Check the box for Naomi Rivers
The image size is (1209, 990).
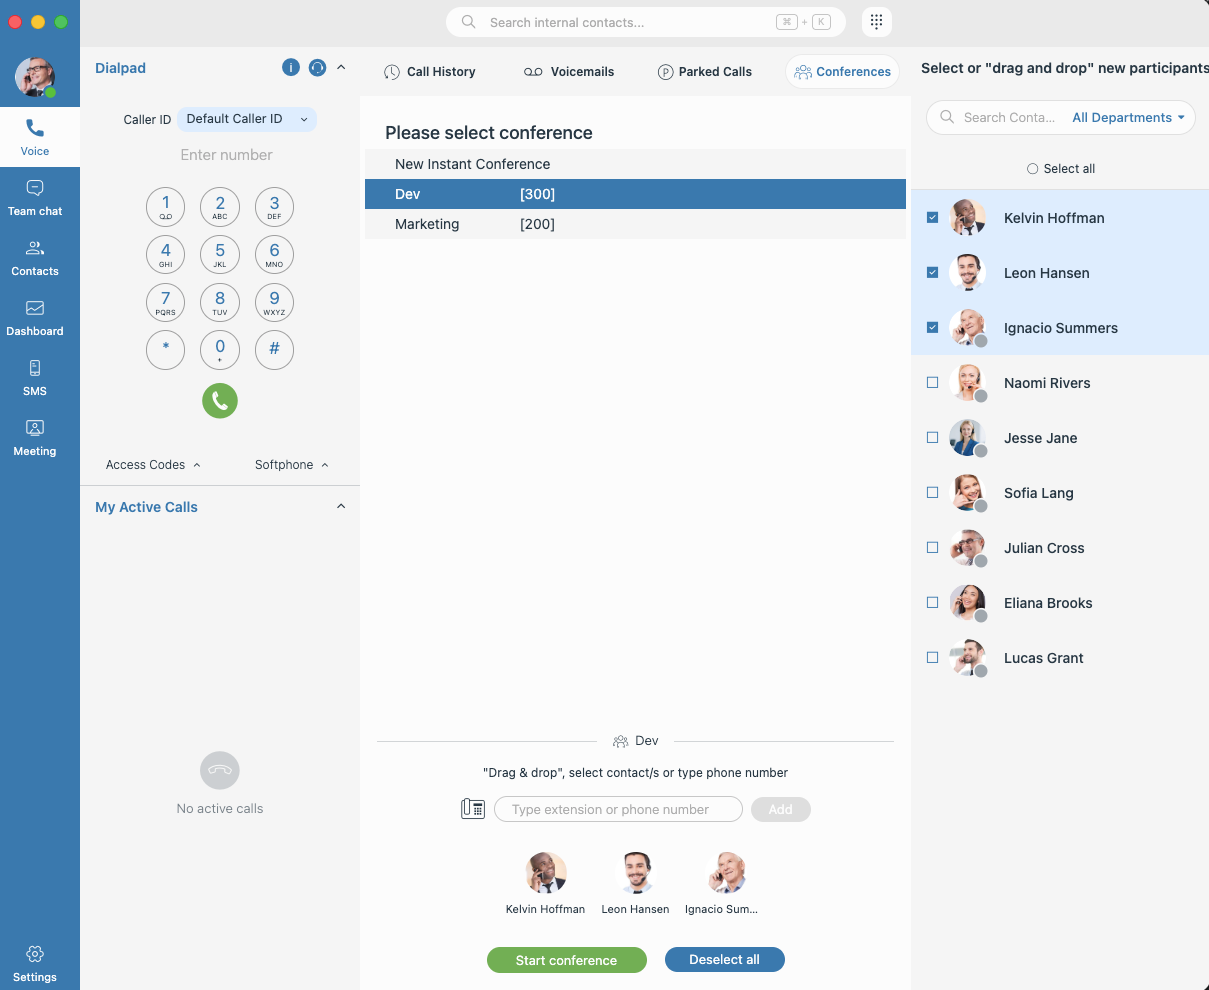(933, 383)
